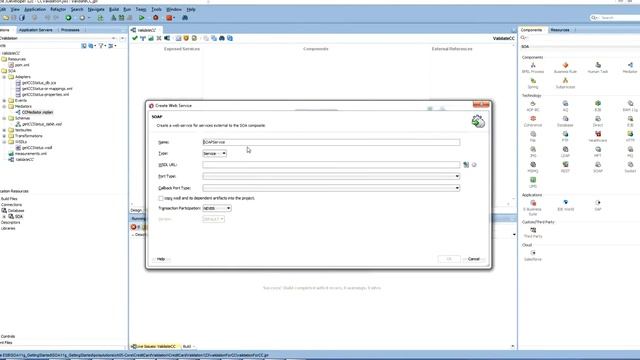Viewport: 640px width, 360px height.
Task: Expand the Events folder in project tree
Action: click(4, 100)
